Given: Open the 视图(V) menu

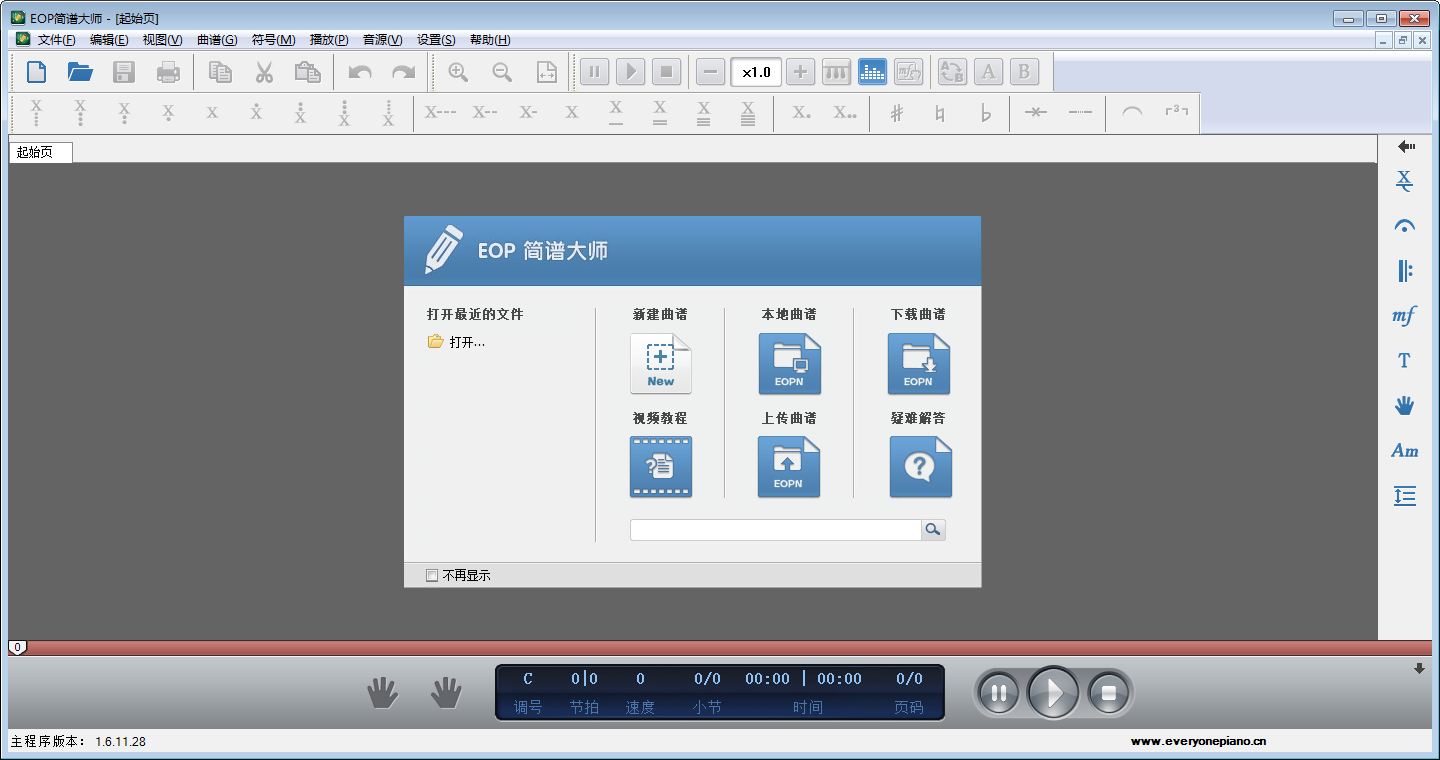Looking at the screenshot, I should 162,40.
